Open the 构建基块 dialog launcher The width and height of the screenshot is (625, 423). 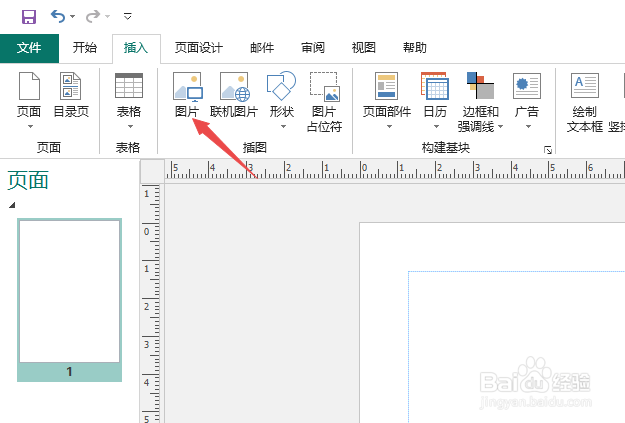548,150
